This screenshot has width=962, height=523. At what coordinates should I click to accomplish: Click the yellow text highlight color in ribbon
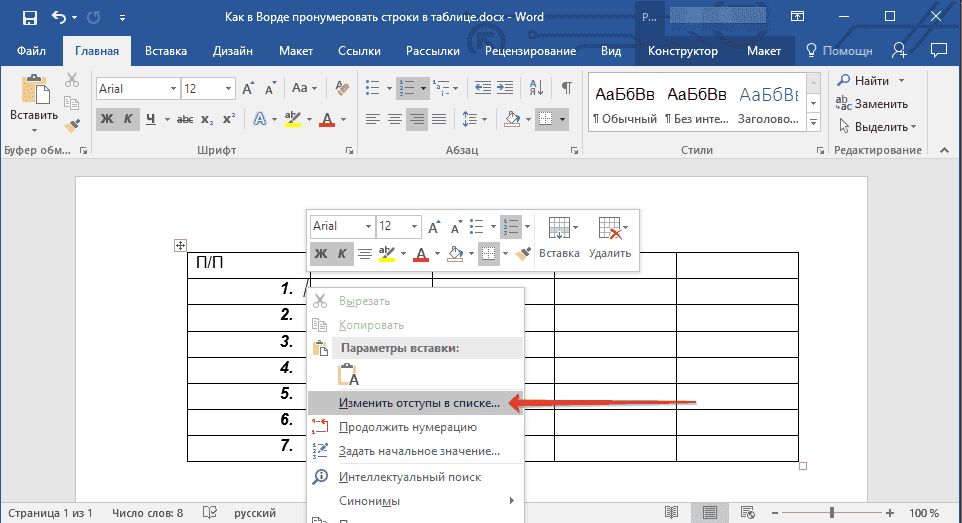(292, 119)
